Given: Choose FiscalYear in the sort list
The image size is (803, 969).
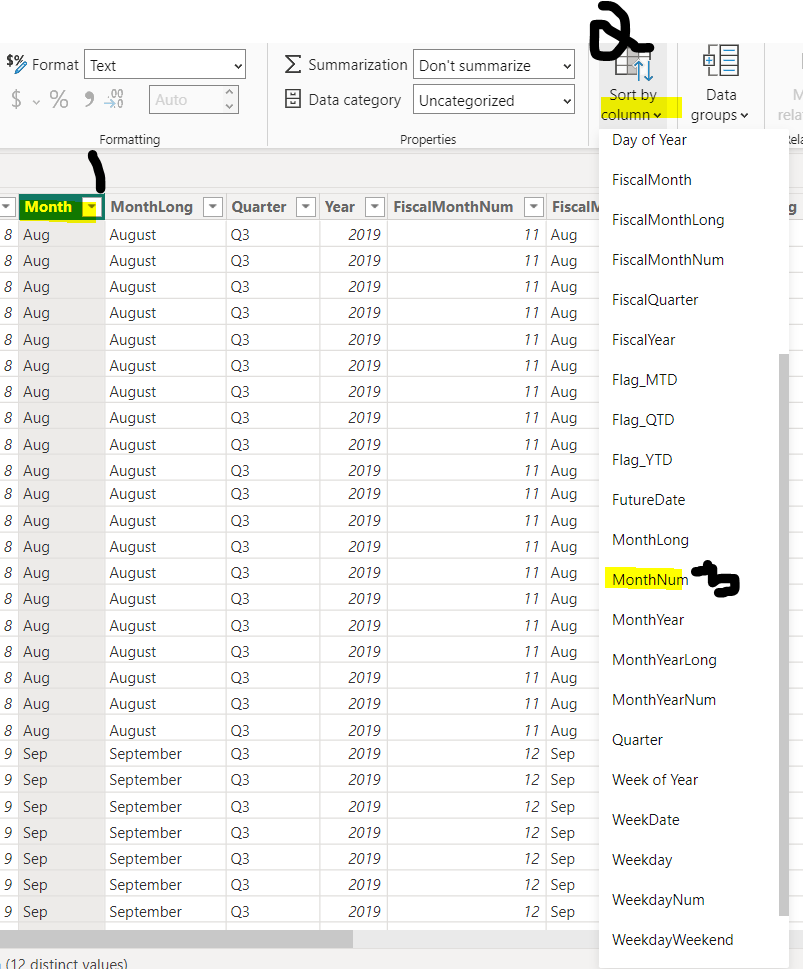Looking at the screenshot, I should pos(644,340).
